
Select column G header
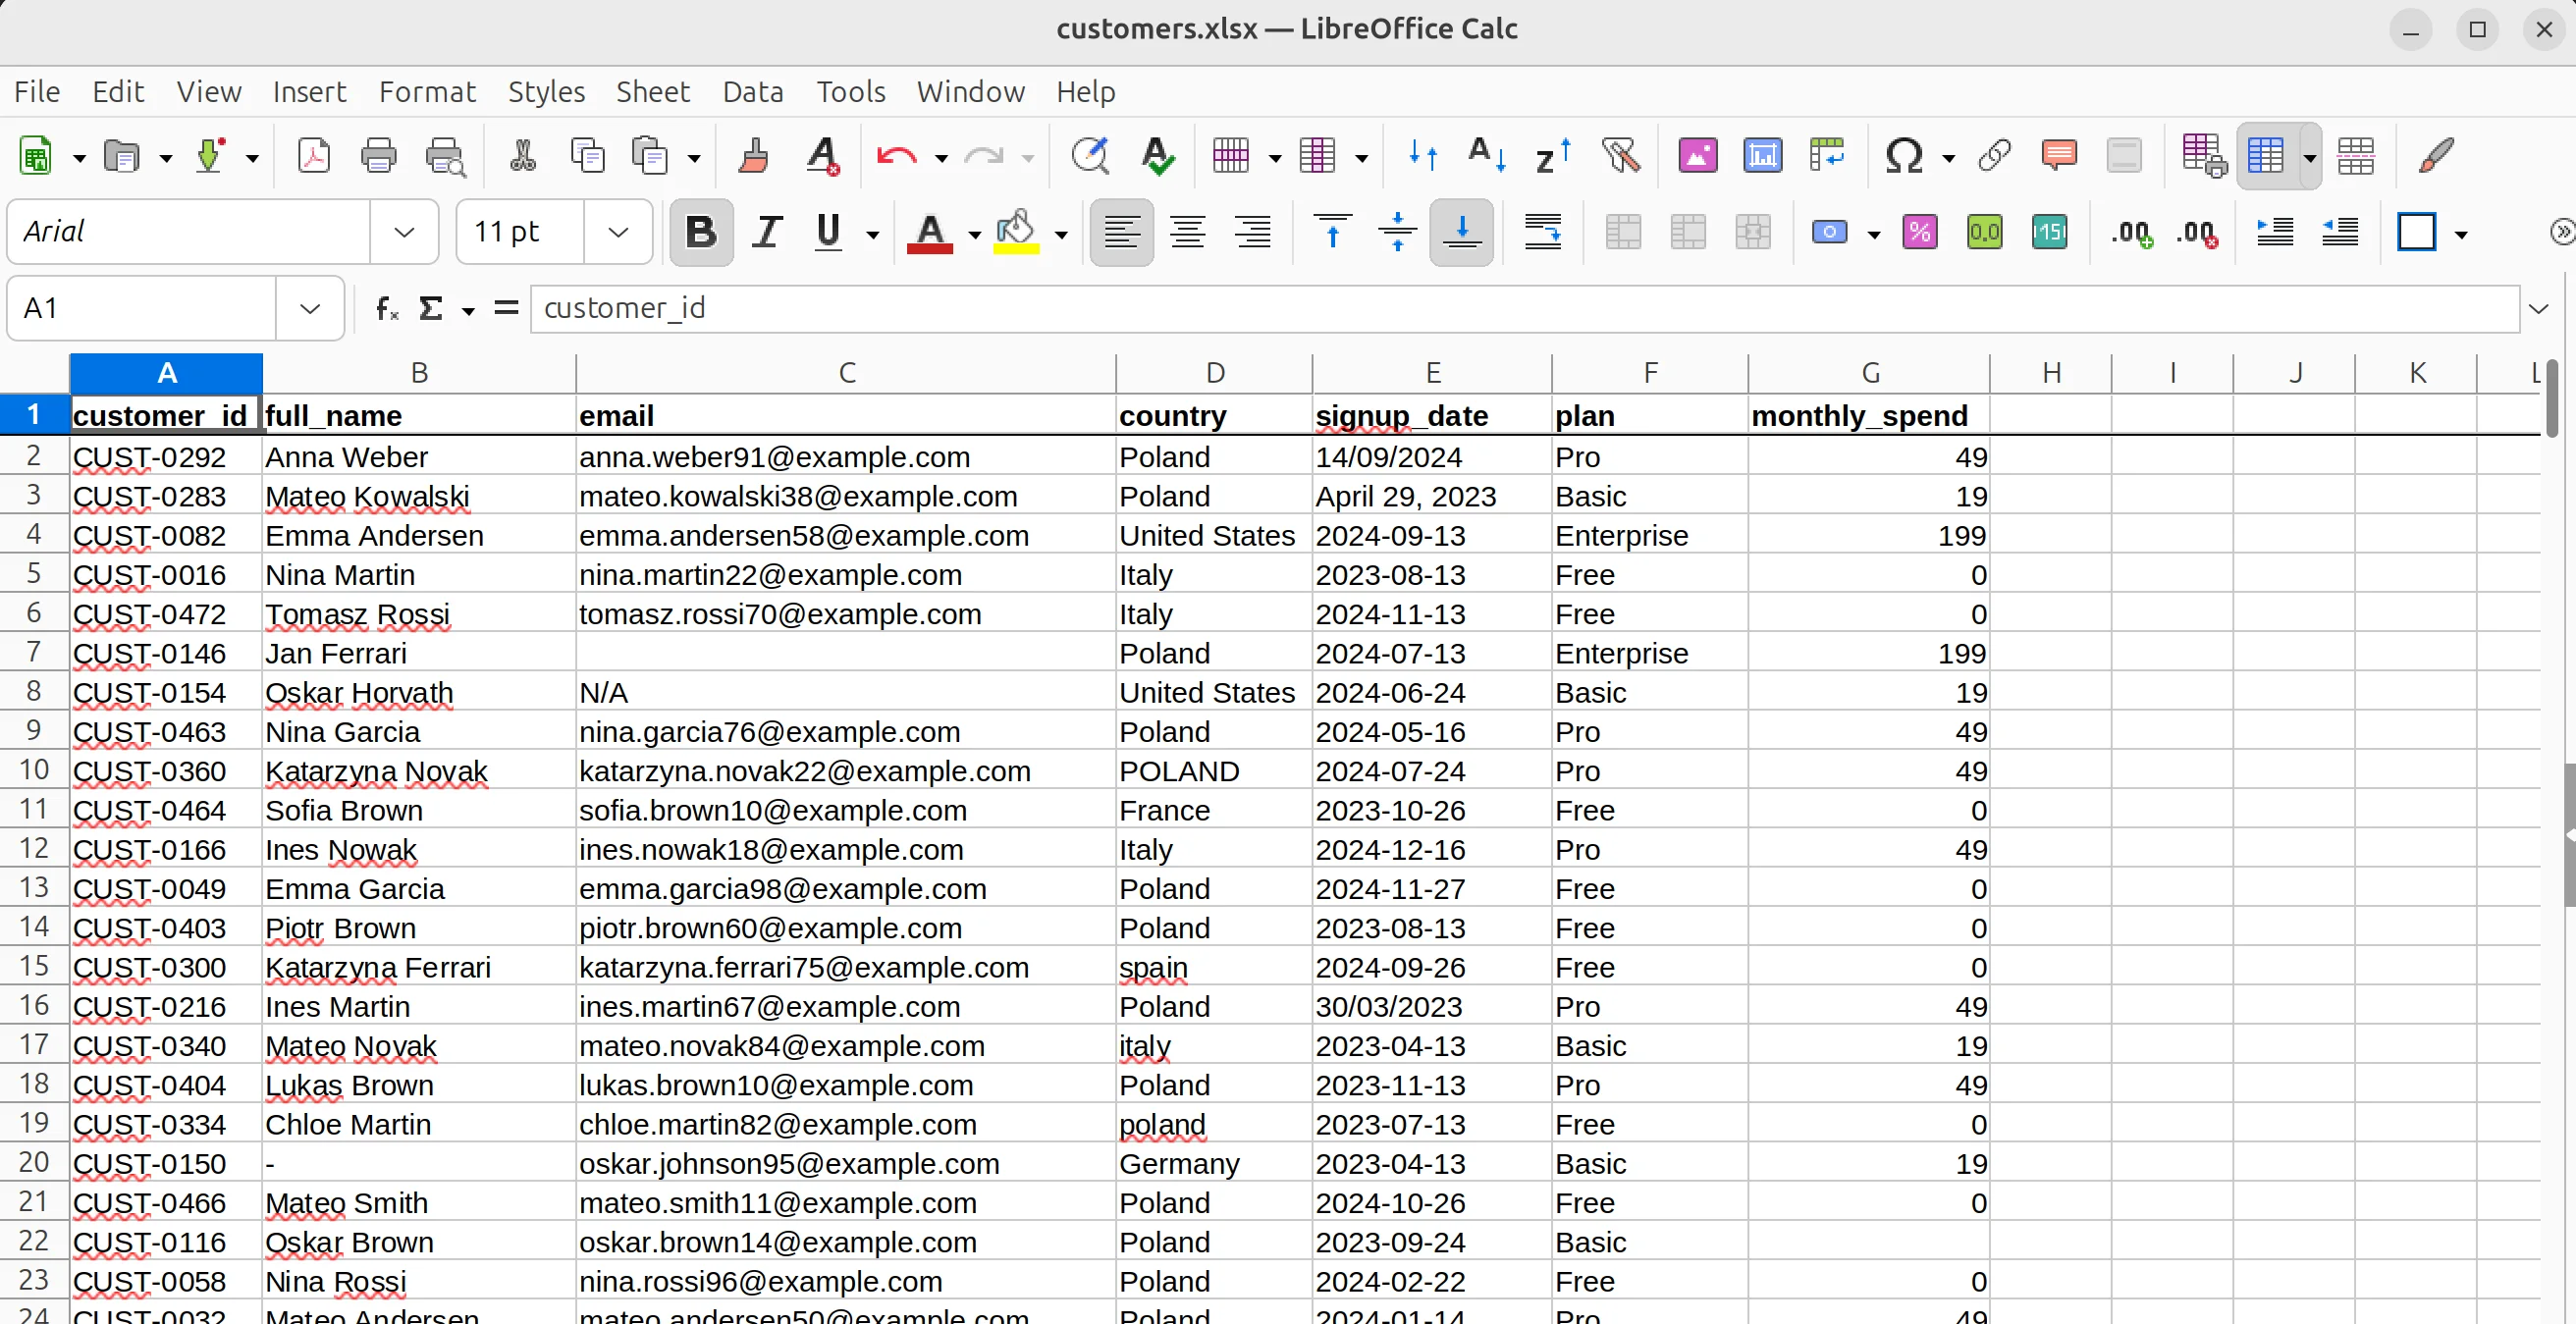[x=1869, y=373]
